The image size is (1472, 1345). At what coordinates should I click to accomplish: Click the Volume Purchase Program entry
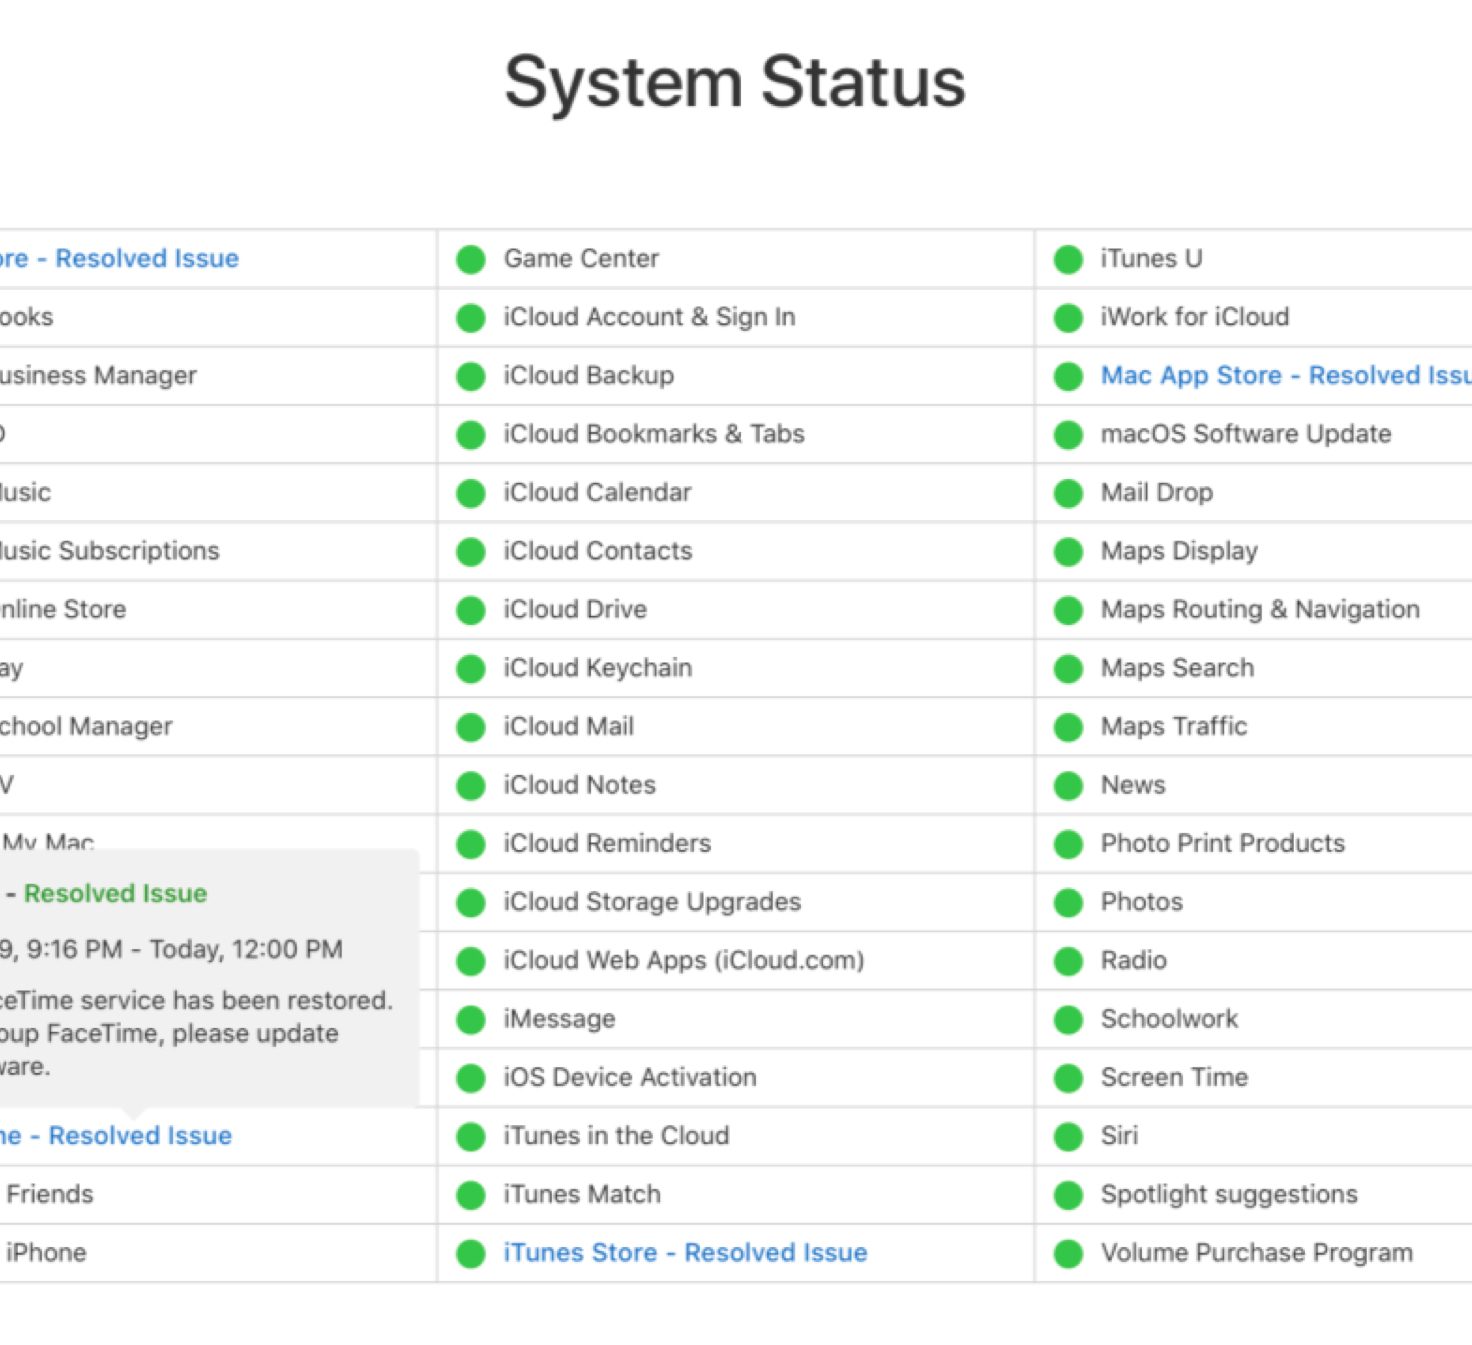1256,1253
